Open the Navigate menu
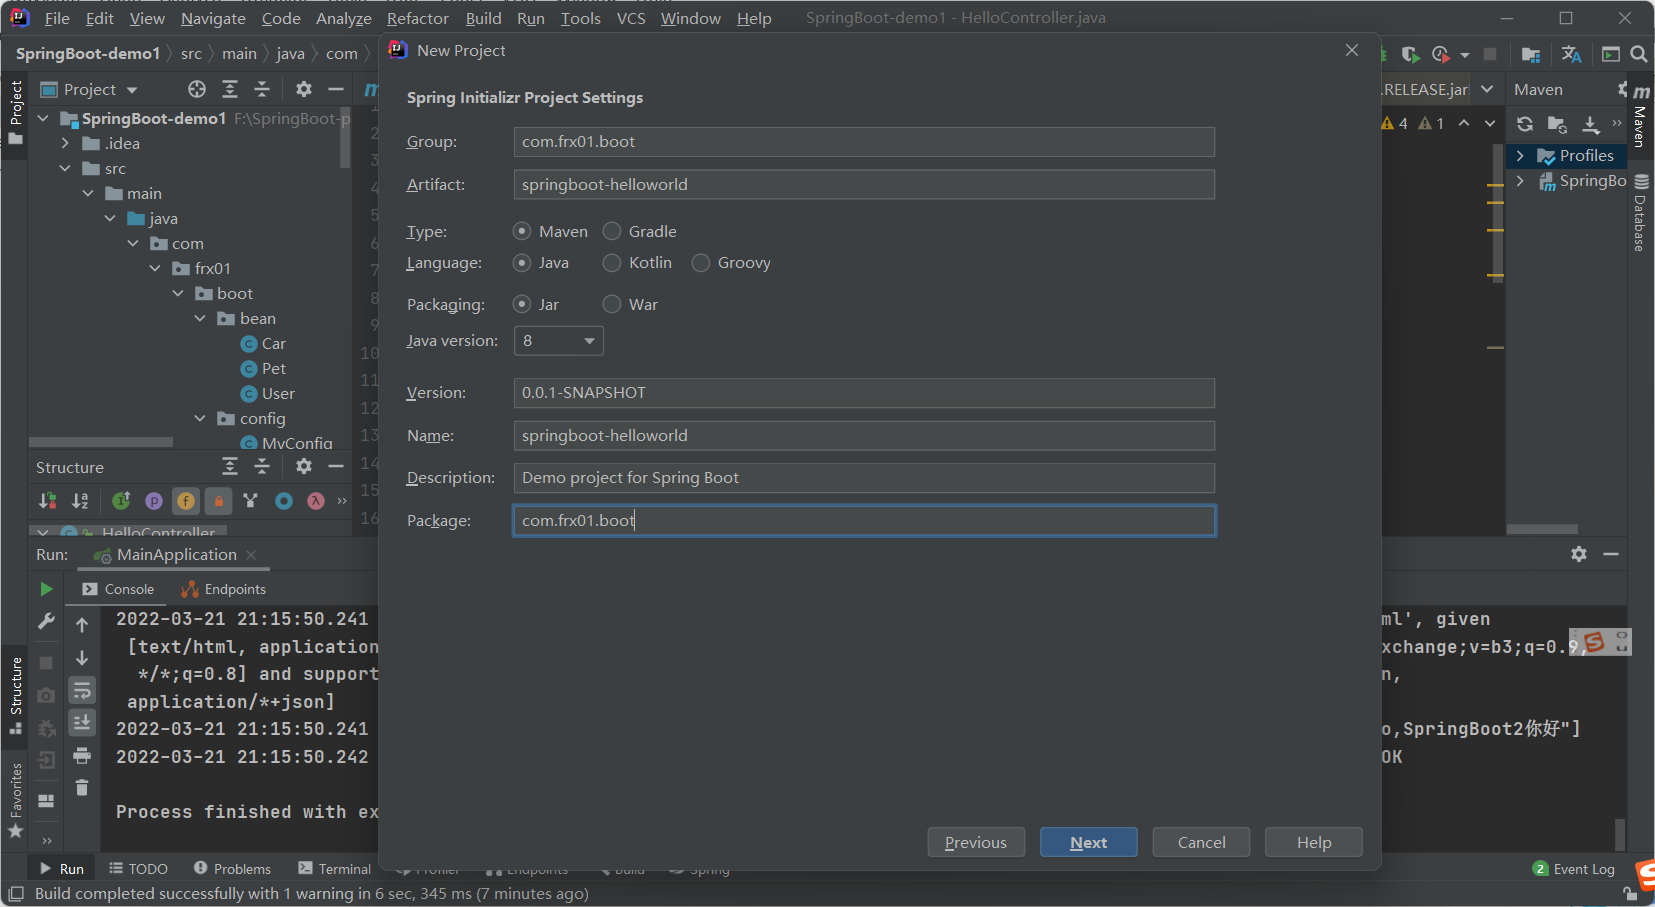Screen dimensions: 1655x907 click(x=213, y=18)
